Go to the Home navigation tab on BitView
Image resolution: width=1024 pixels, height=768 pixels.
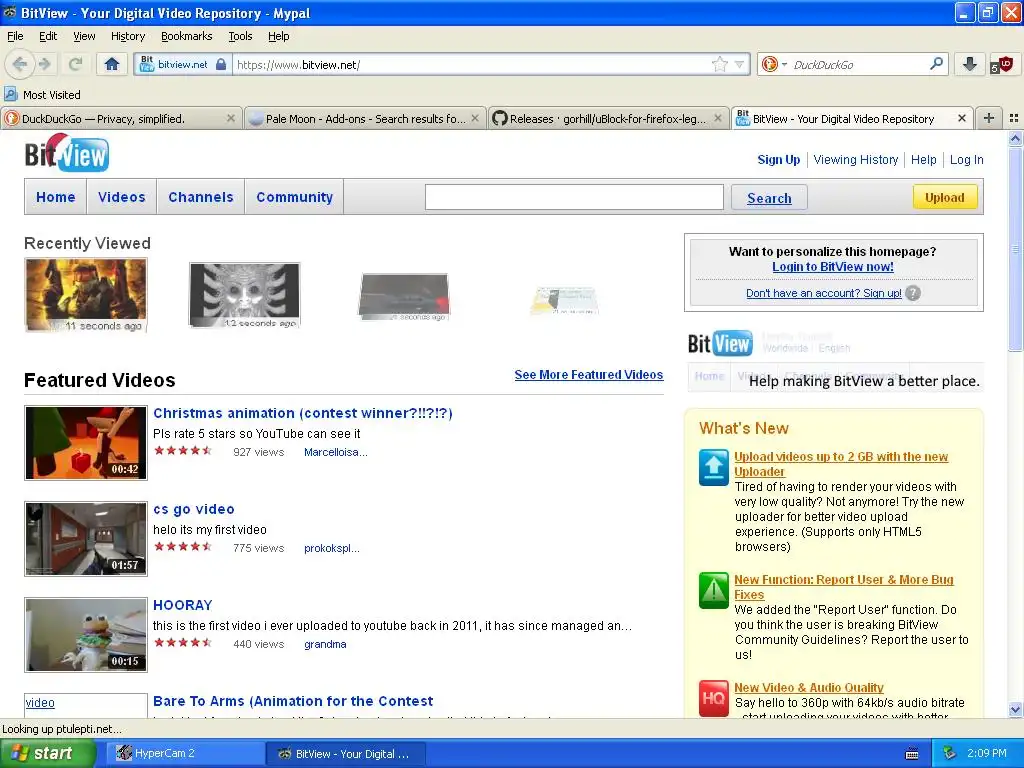[x=56, y=197]
